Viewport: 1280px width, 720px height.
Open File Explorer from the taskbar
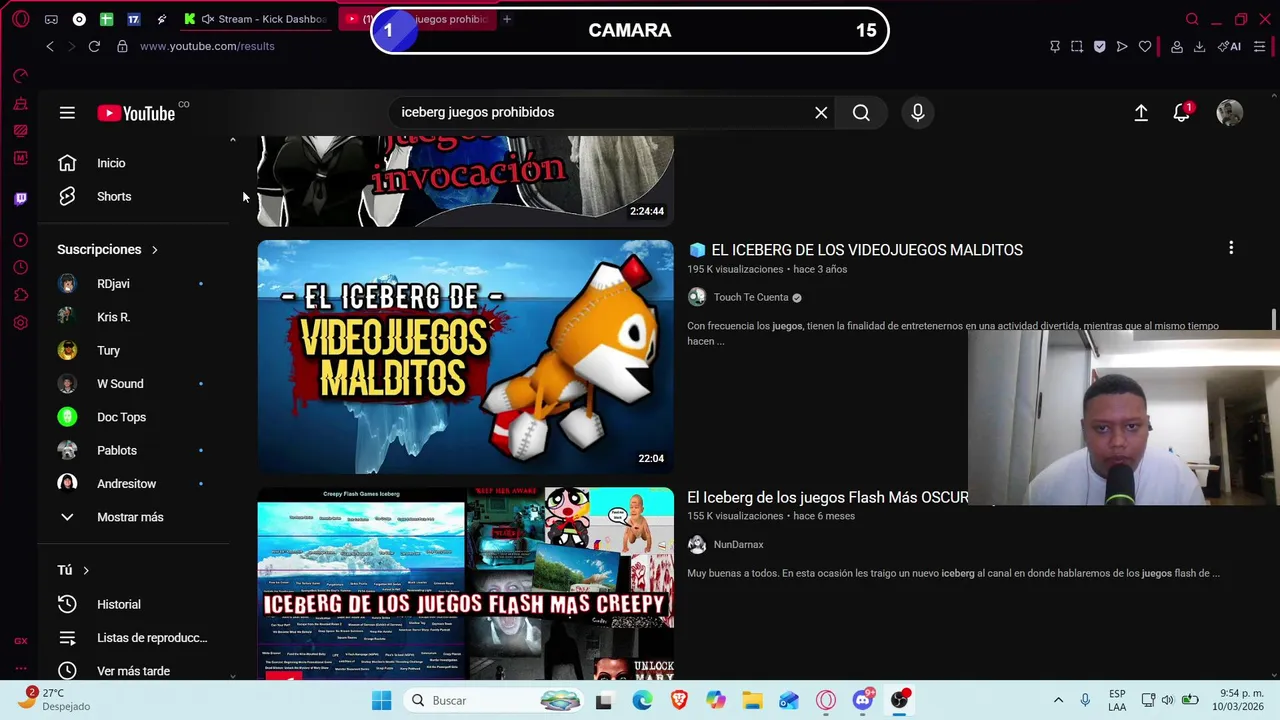tap(752, 701)
